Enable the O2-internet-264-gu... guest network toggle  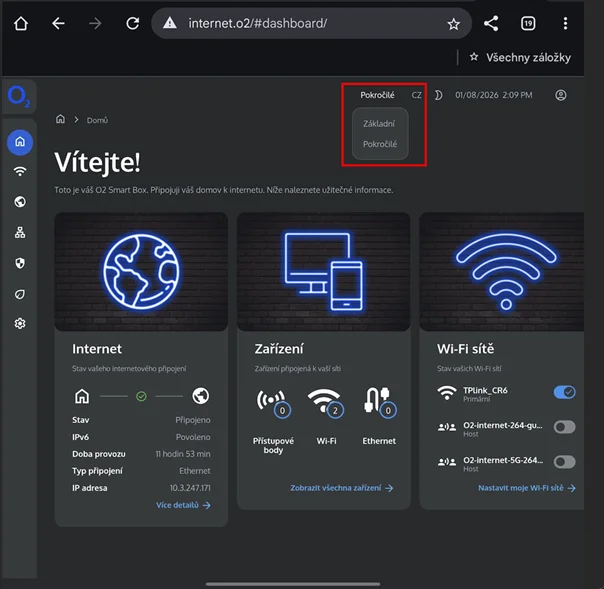coord(565,427)
